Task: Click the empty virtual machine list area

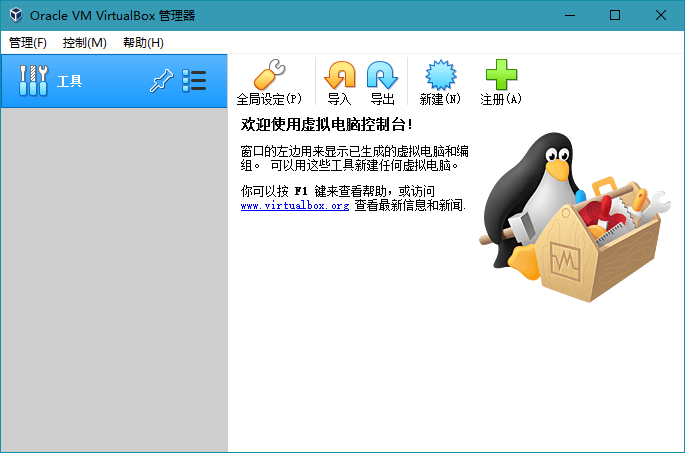Action: coord(113,280)
